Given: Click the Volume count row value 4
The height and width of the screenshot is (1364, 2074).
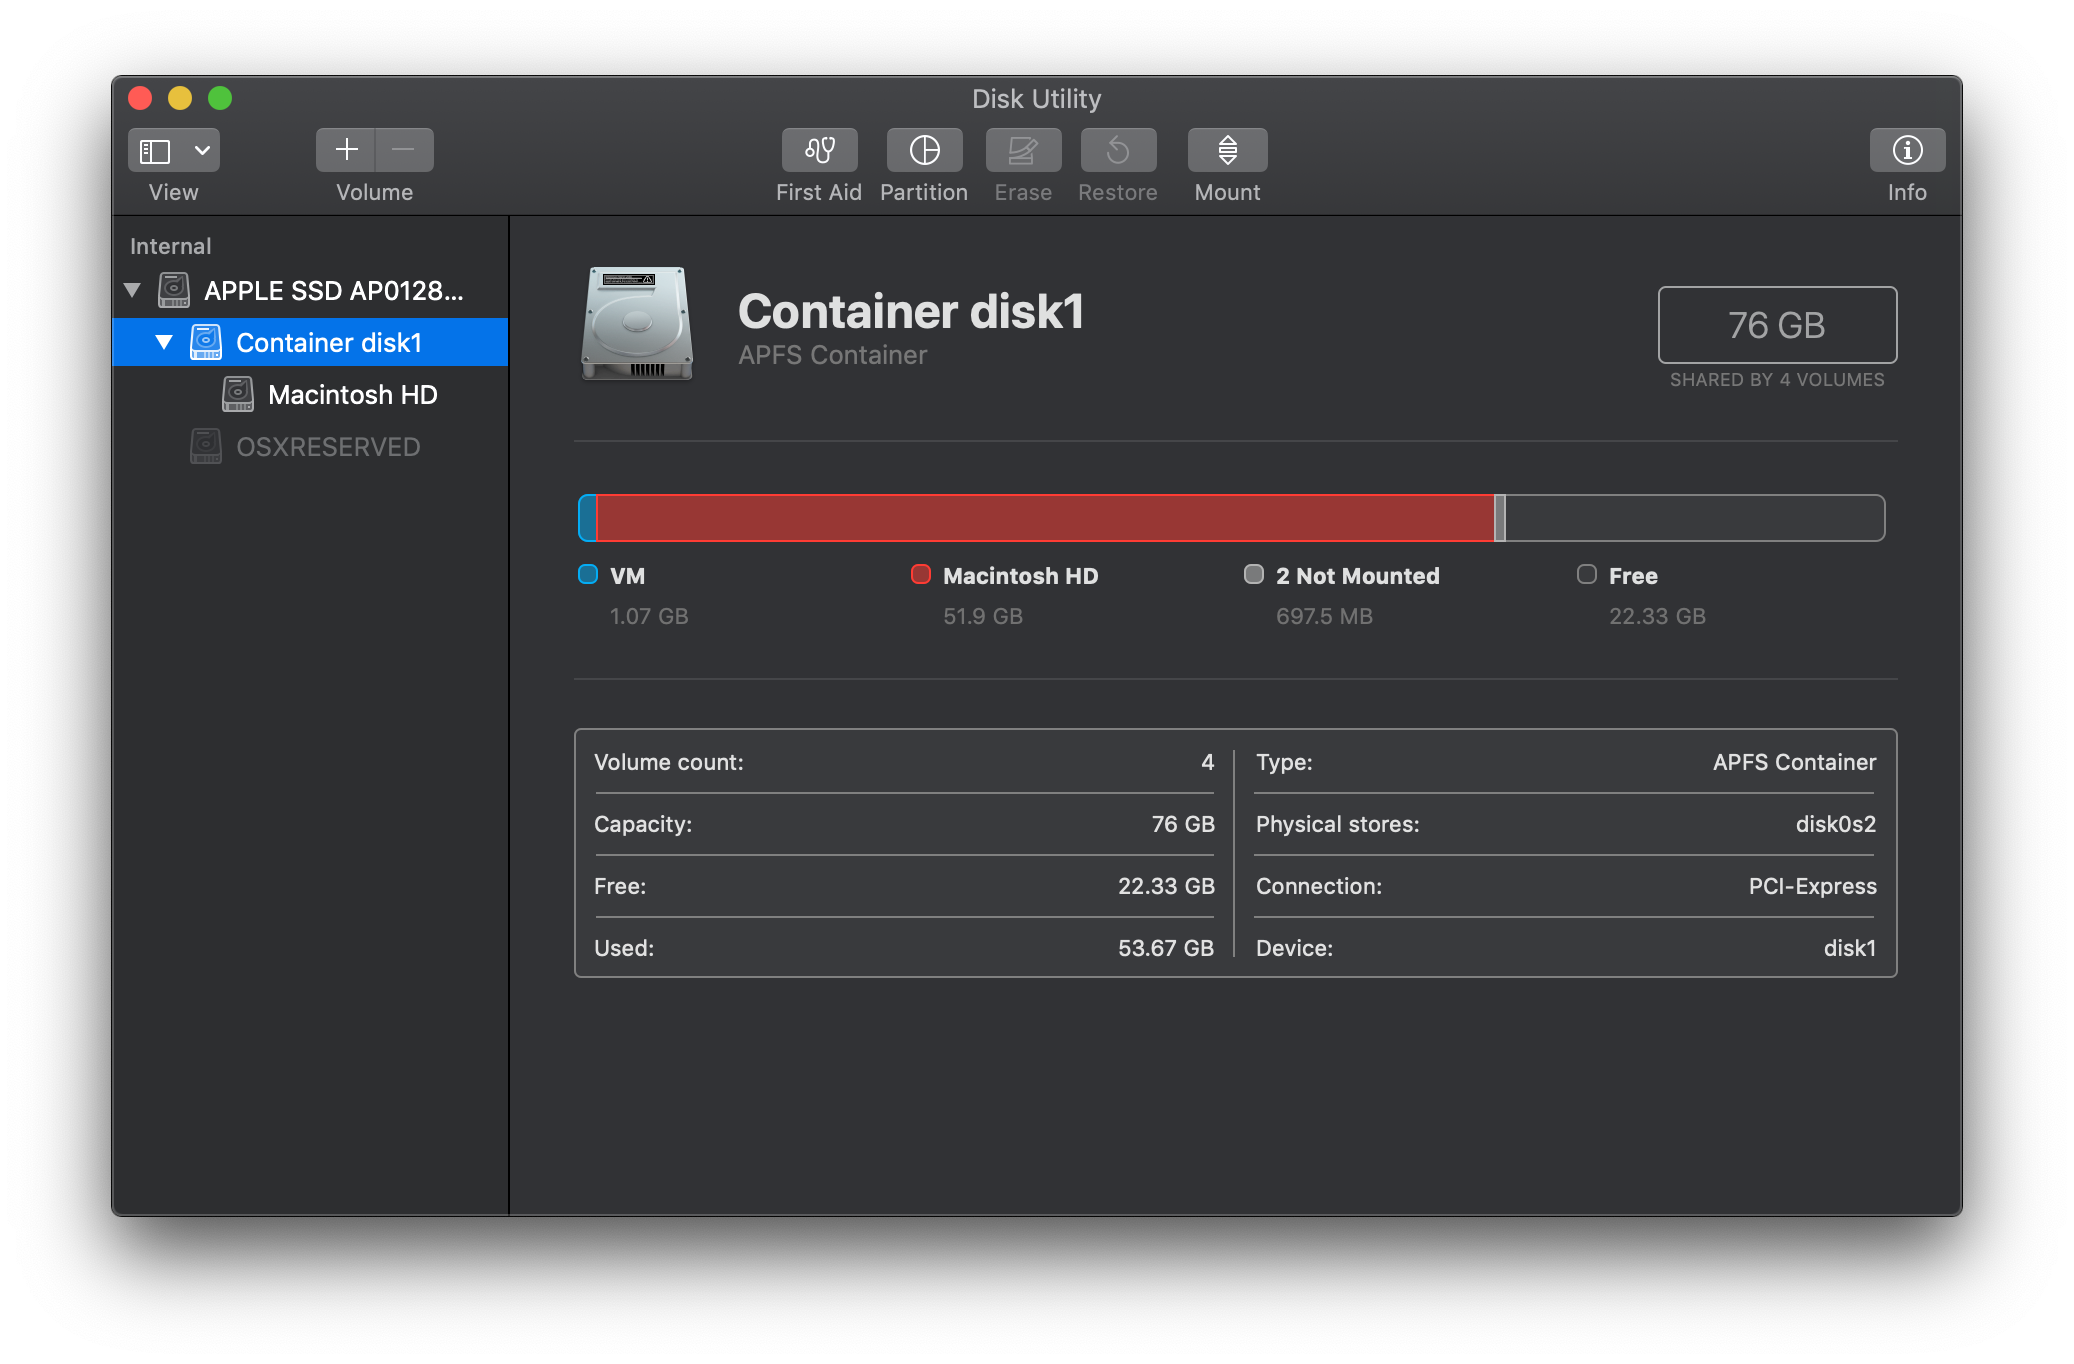Looking at the screenshot, I should click(1207, 762).
